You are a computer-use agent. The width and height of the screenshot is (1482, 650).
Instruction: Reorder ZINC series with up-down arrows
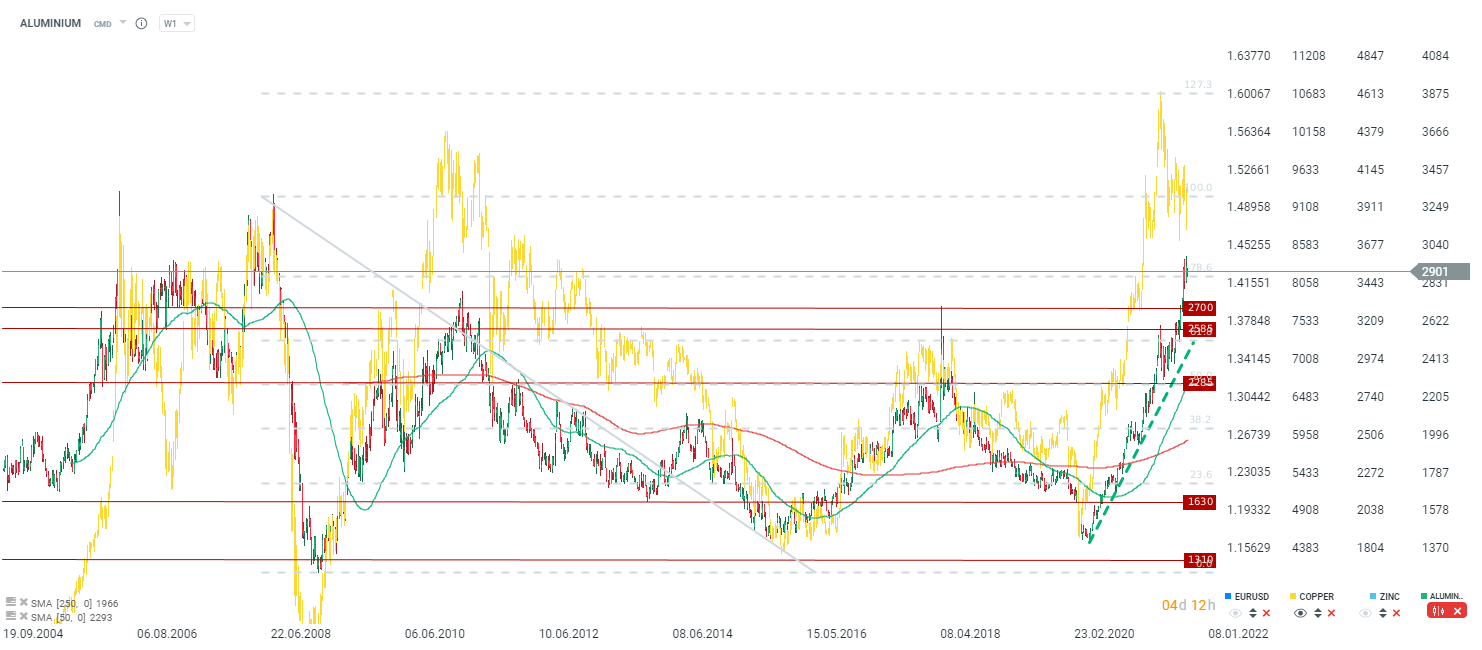(x=1383, y=613)
